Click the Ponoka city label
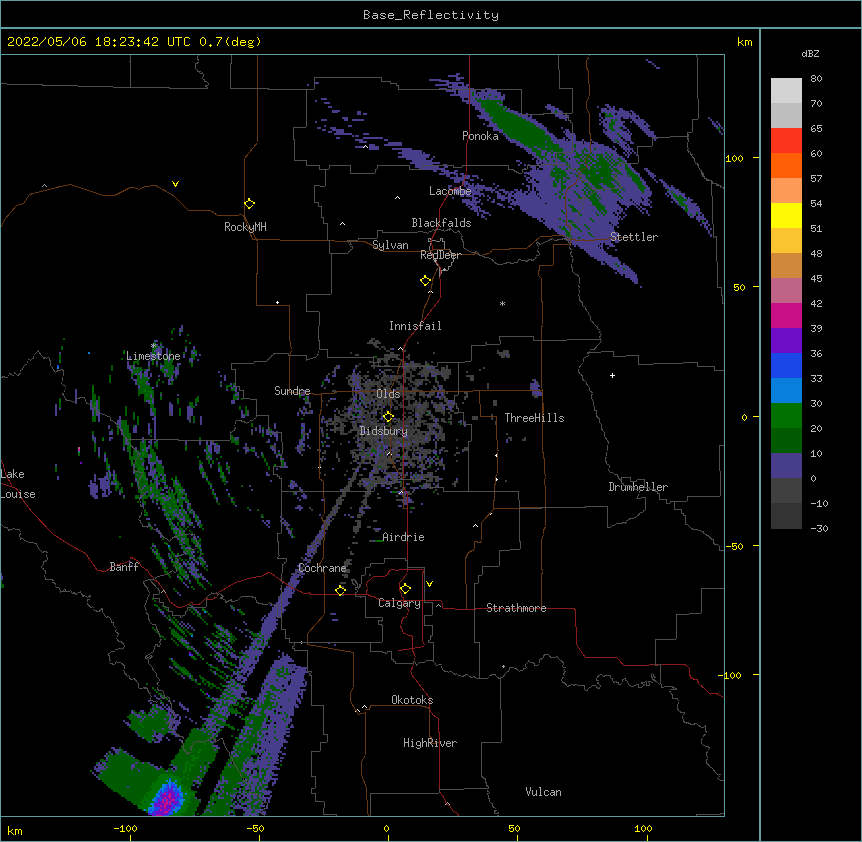 point(480,136)
